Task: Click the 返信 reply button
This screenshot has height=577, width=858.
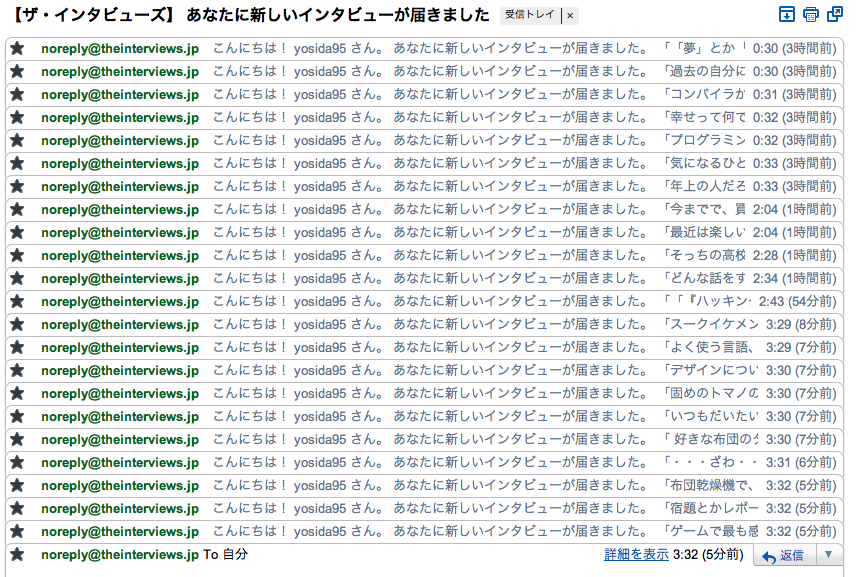Action: click(784, 555)
